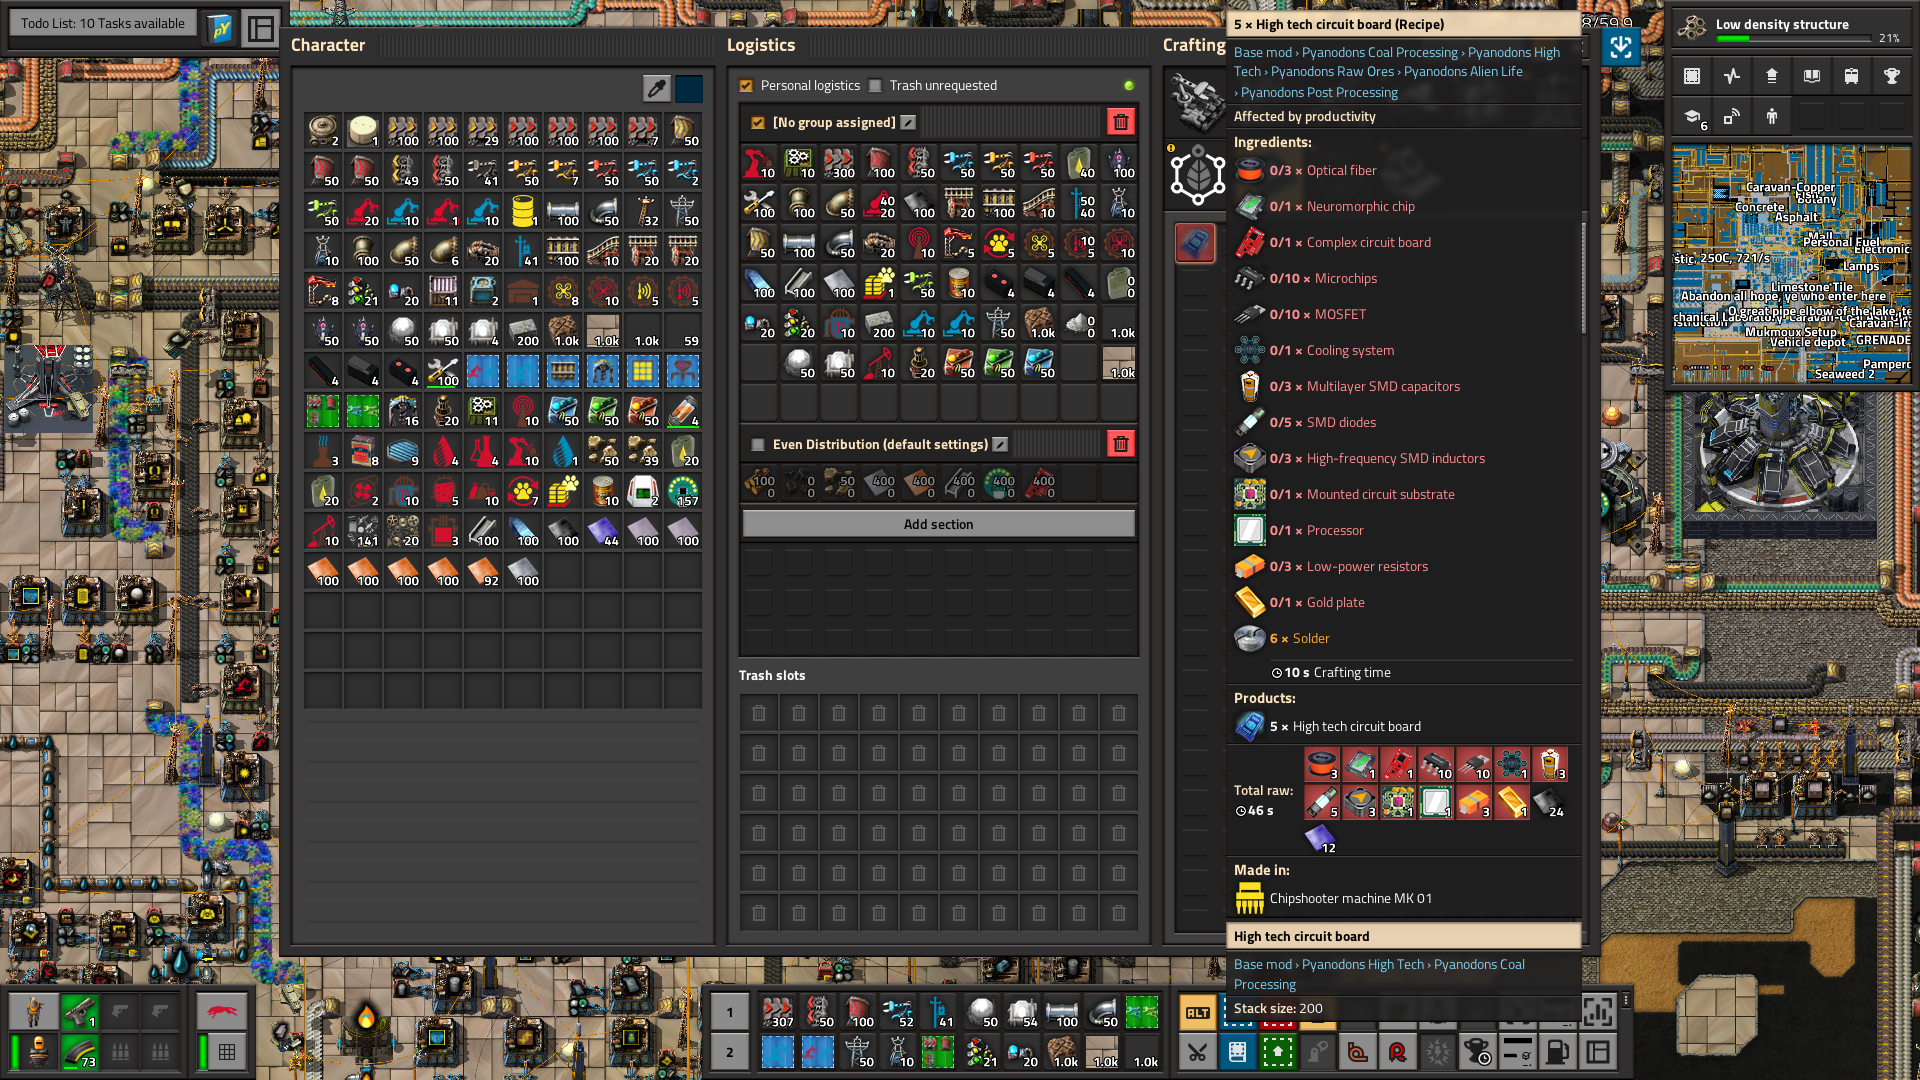Click the eyedropper color picker icon

click(x=656, y=88)
